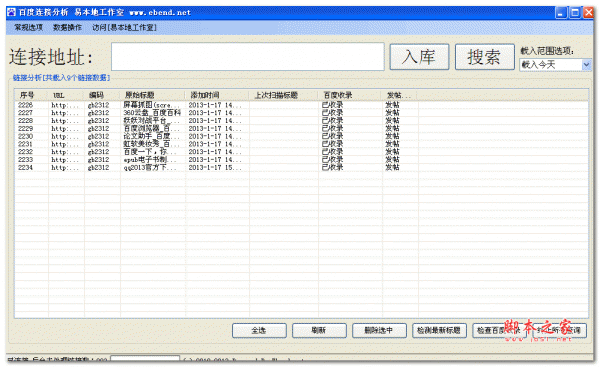Sort by the 序号 column header
This screenshot has height=367, width=600.
[x=31, y=95]
